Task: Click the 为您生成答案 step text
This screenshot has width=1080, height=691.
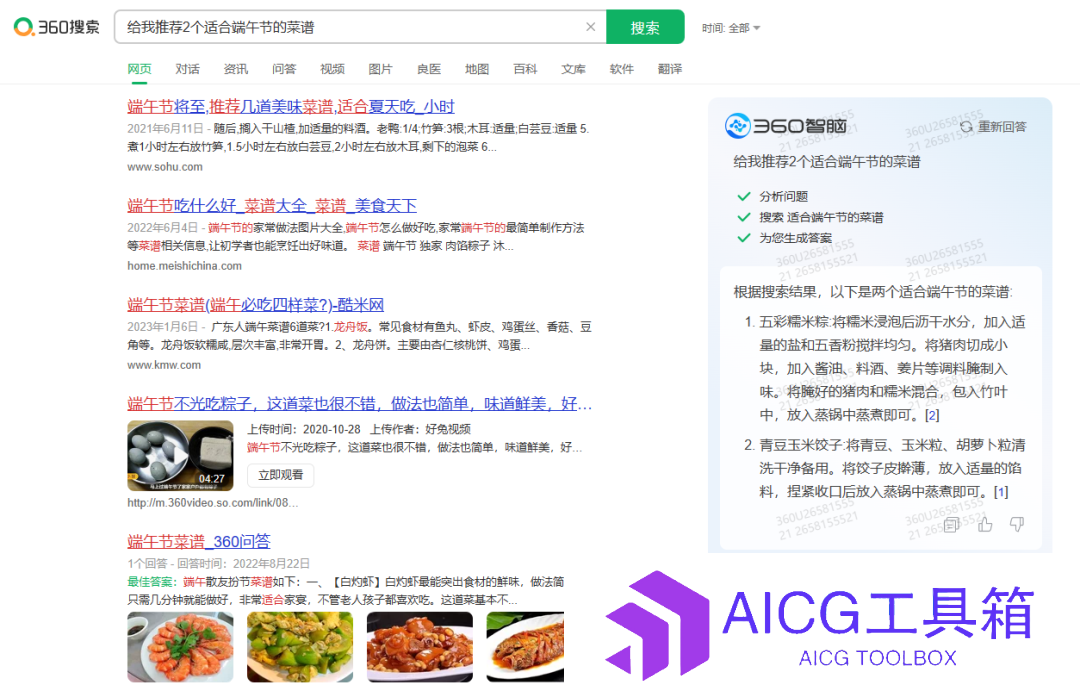Action: [x=796, y=238]
